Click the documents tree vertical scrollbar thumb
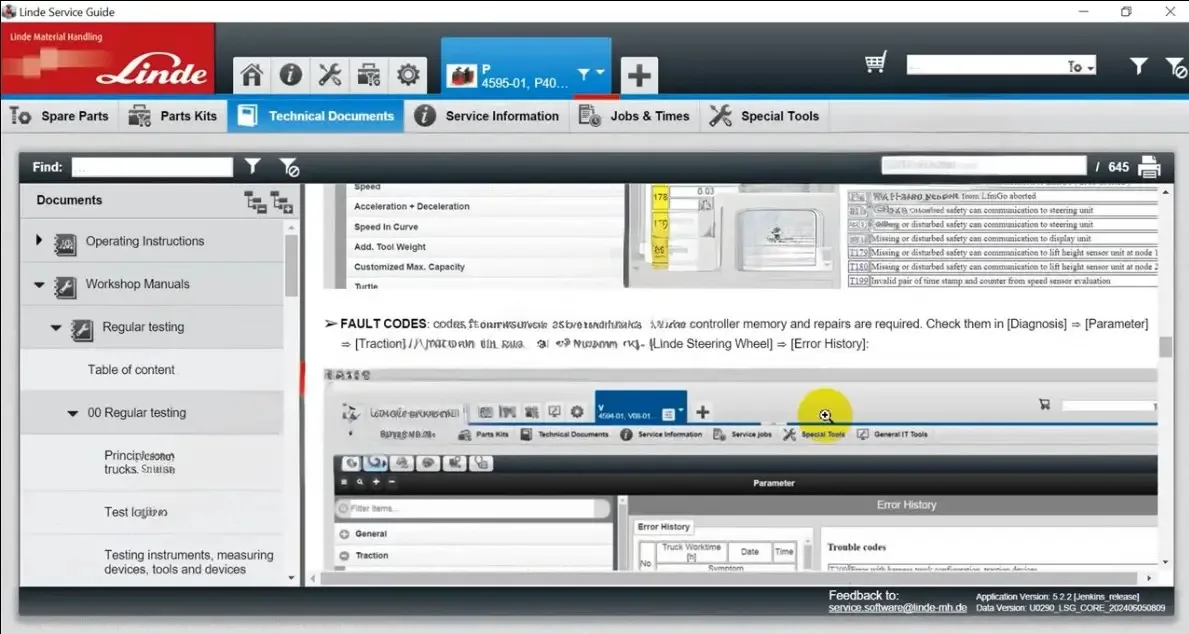 click(291, 265)
